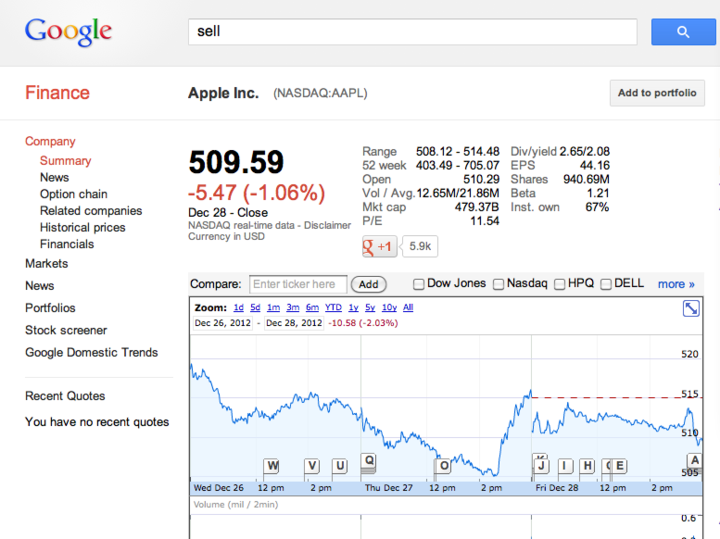Set chart zoom to 1y
The height and width of the screenshot is (539, 720).
[x=353, y=308]
